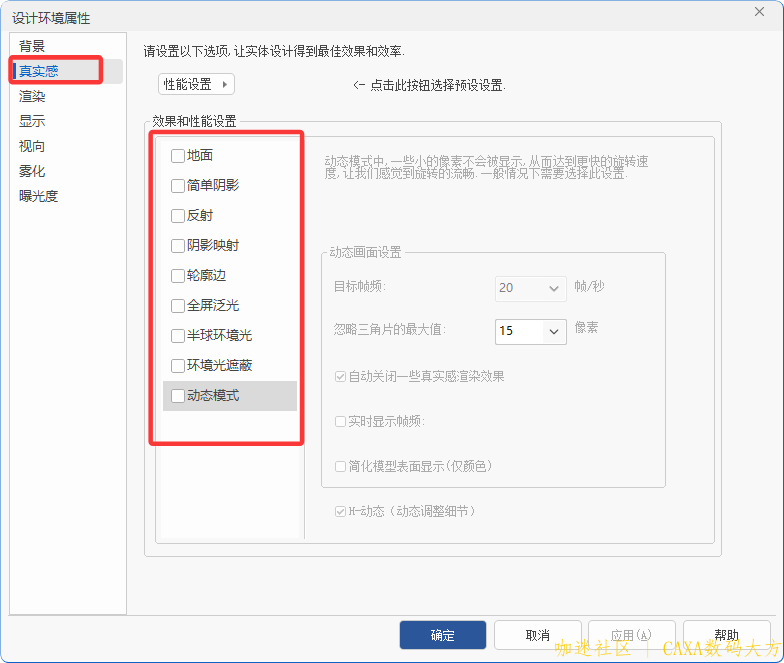Close the 设计环境属性 dialog
The height and width of the screenshot is (663, 784).
759,12
